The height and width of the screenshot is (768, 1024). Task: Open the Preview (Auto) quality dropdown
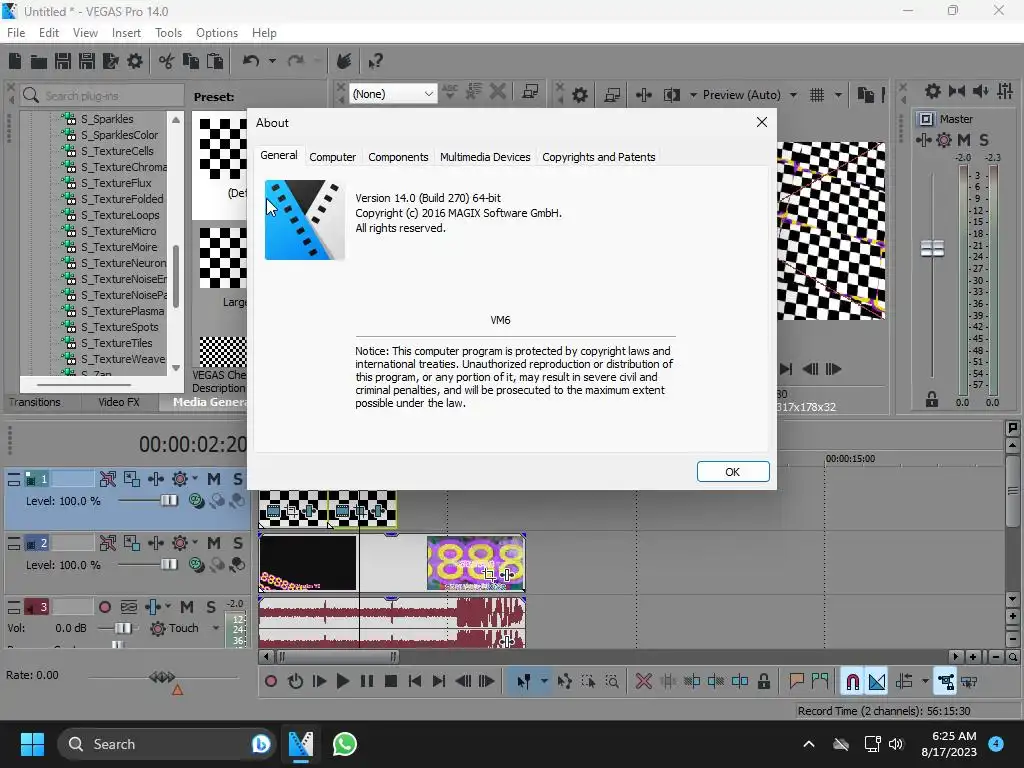pyautogui.click(x=793, y=95)
